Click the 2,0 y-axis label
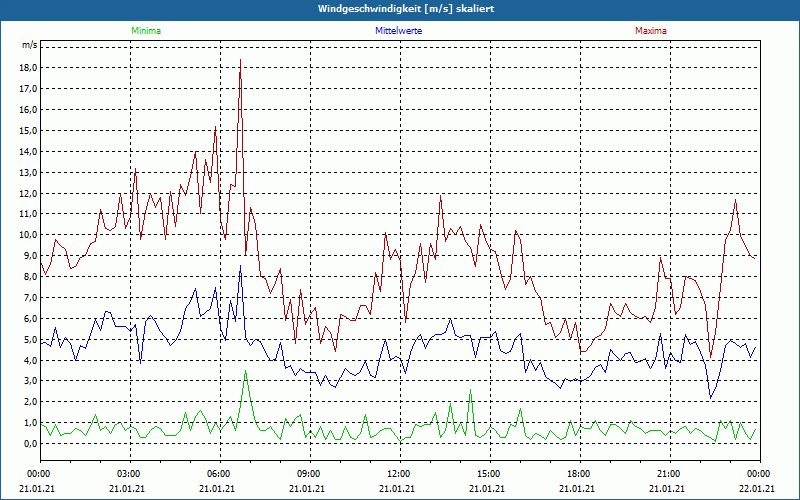Screen dimensions: 800x500 [31, 402]
